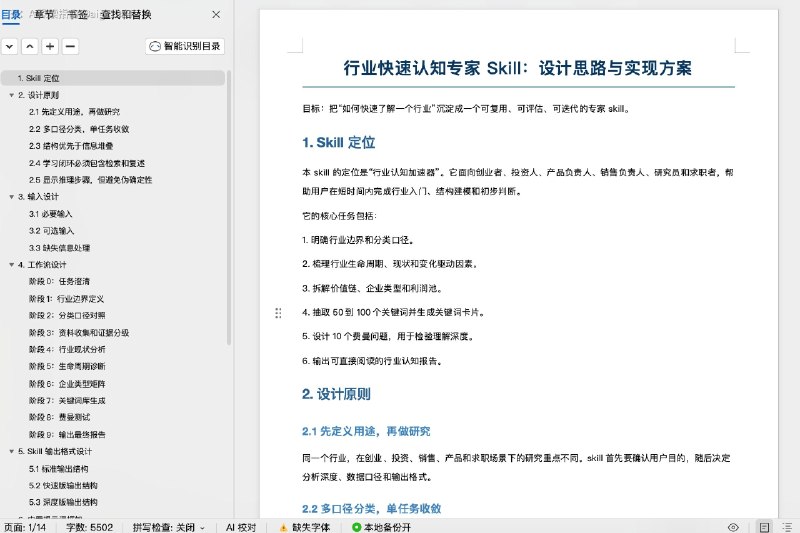This screenshot has width=800, height=533.
Task: Go to 3.2 可选输入 in the outline
Action: (x=51, y=231)
